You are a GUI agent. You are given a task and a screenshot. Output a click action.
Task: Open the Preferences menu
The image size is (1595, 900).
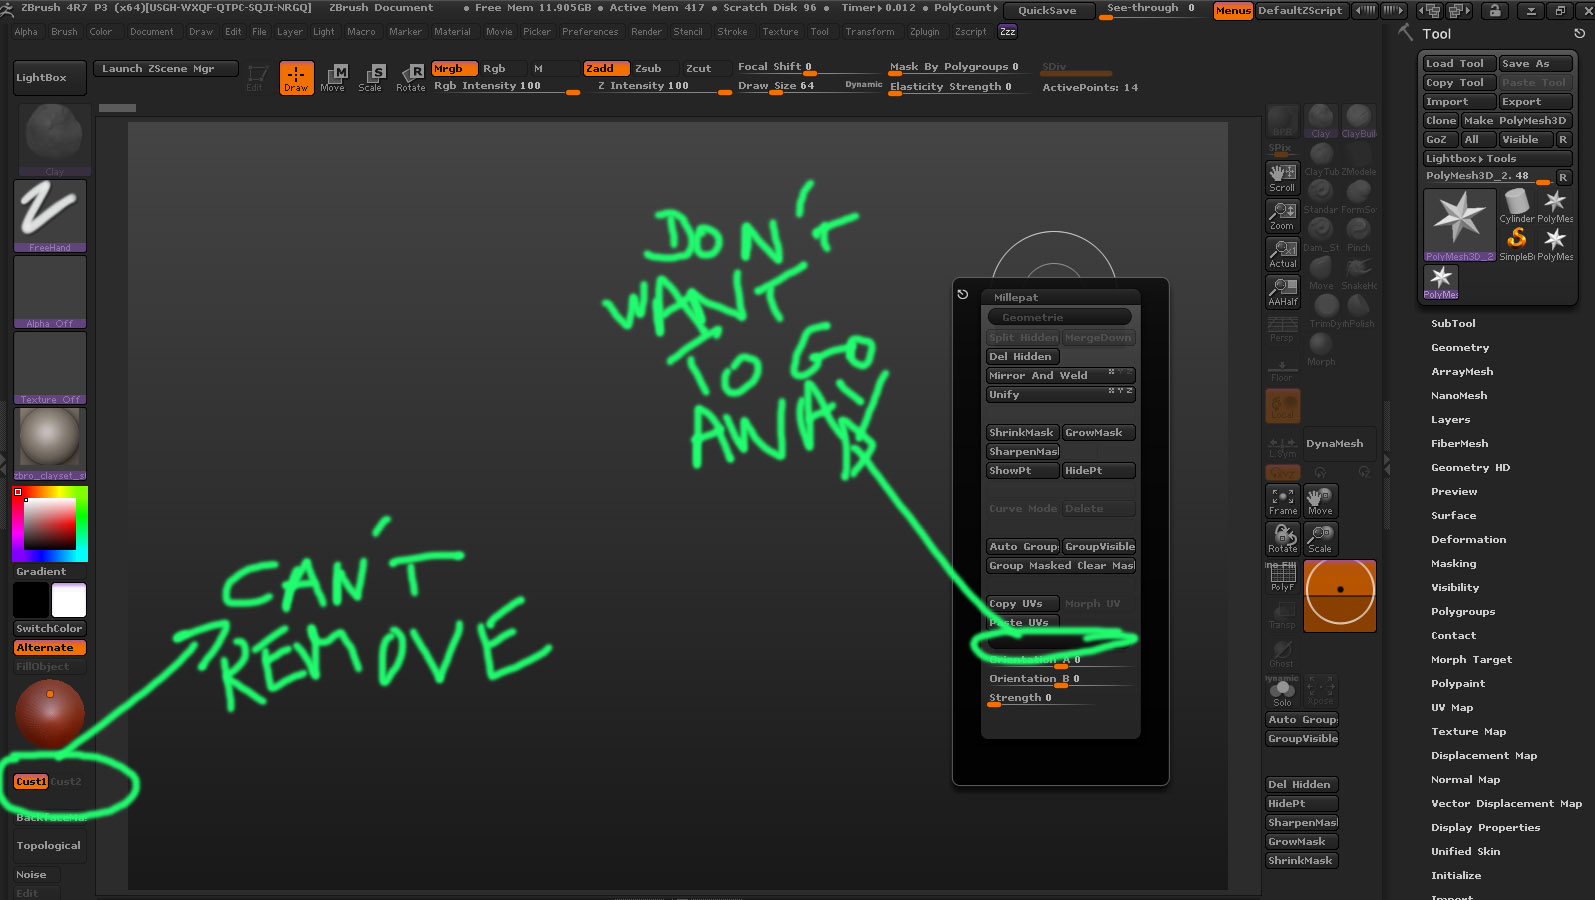(x=590, y=32)
